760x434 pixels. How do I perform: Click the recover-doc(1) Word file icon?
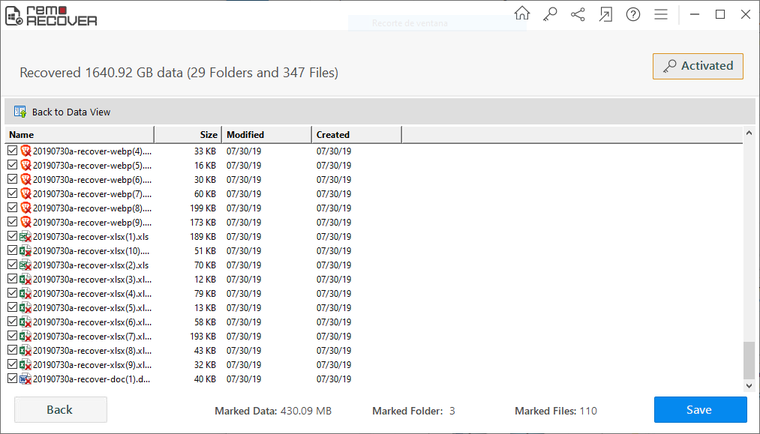26,380
